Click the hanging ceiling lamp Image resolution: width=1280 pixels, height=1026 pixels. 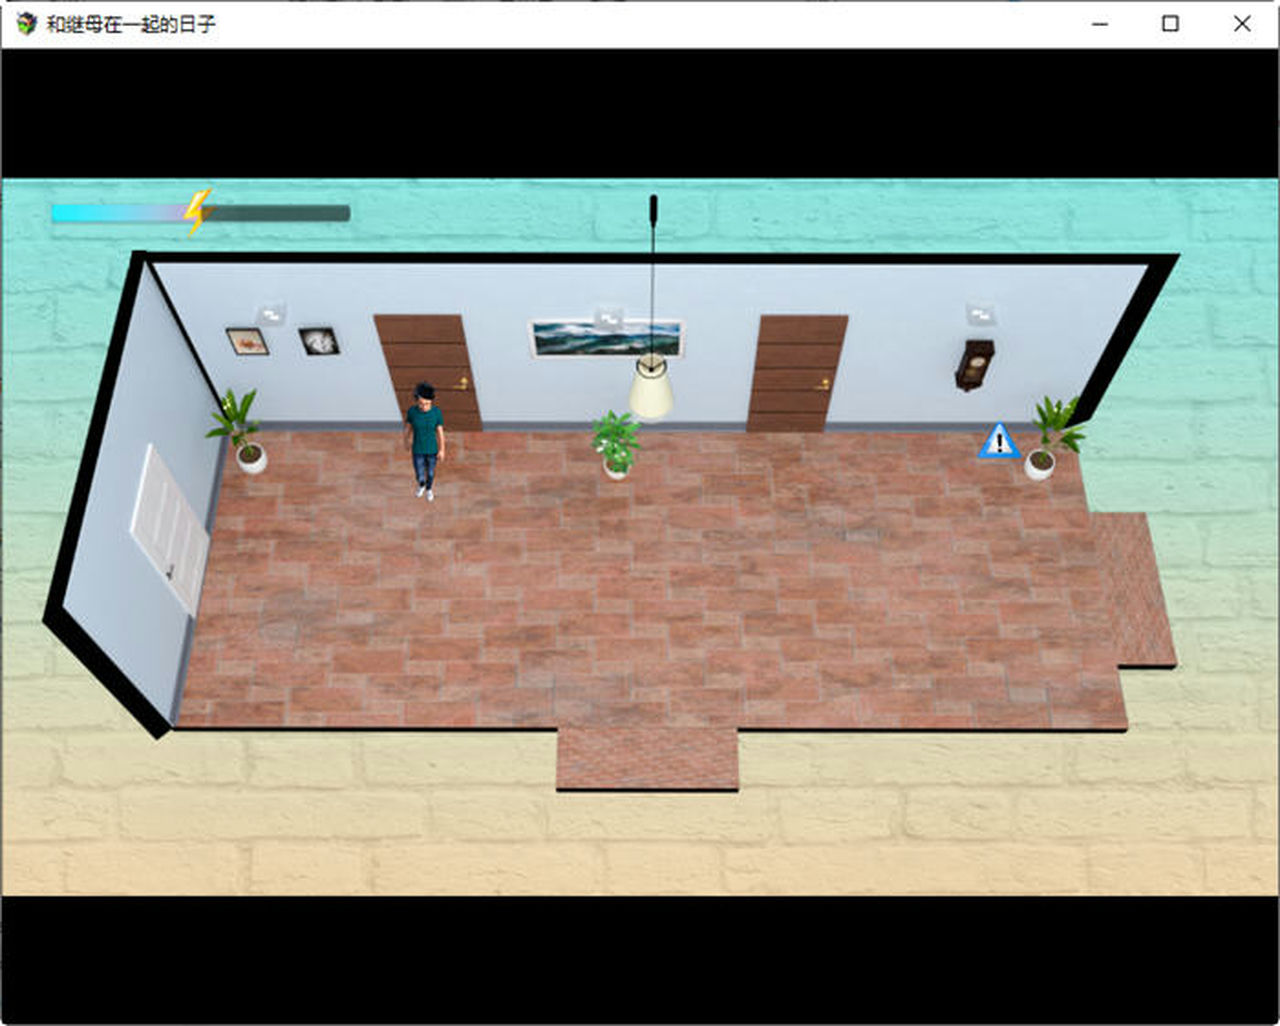[x=651, y=387]
